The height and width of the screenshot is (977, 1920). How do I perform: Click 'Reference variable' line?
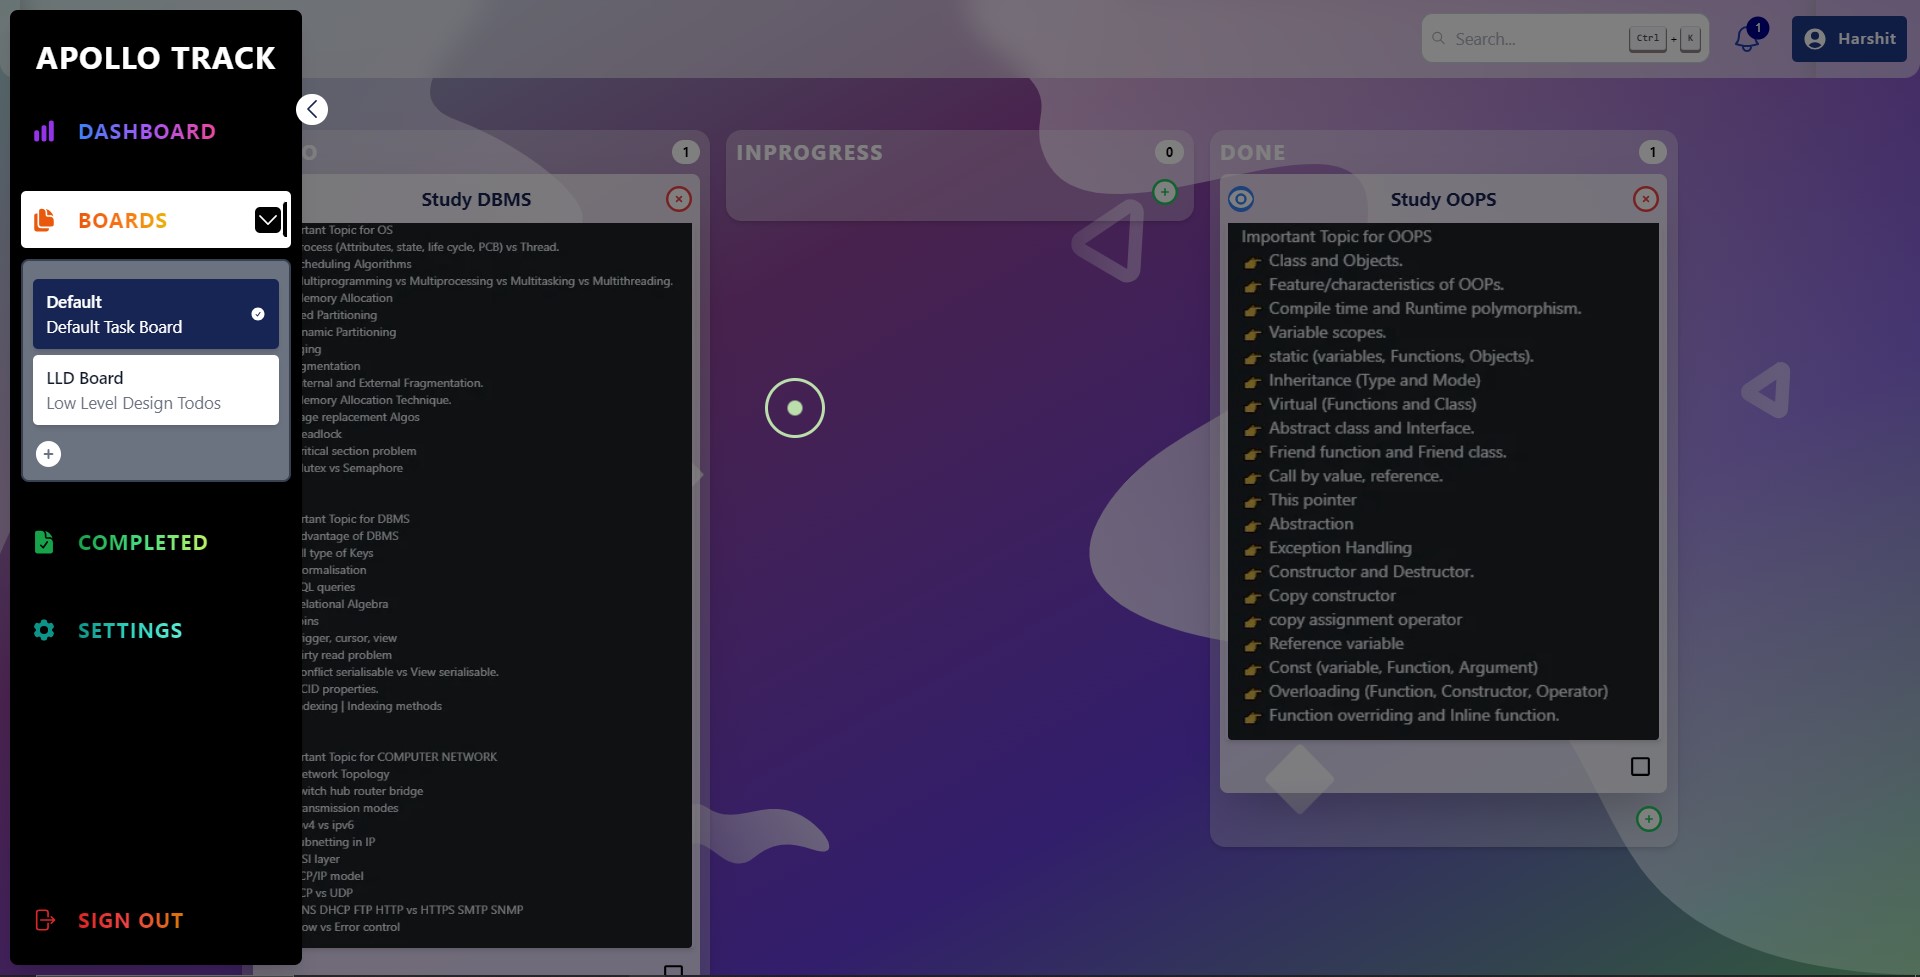coord(1336,644)
